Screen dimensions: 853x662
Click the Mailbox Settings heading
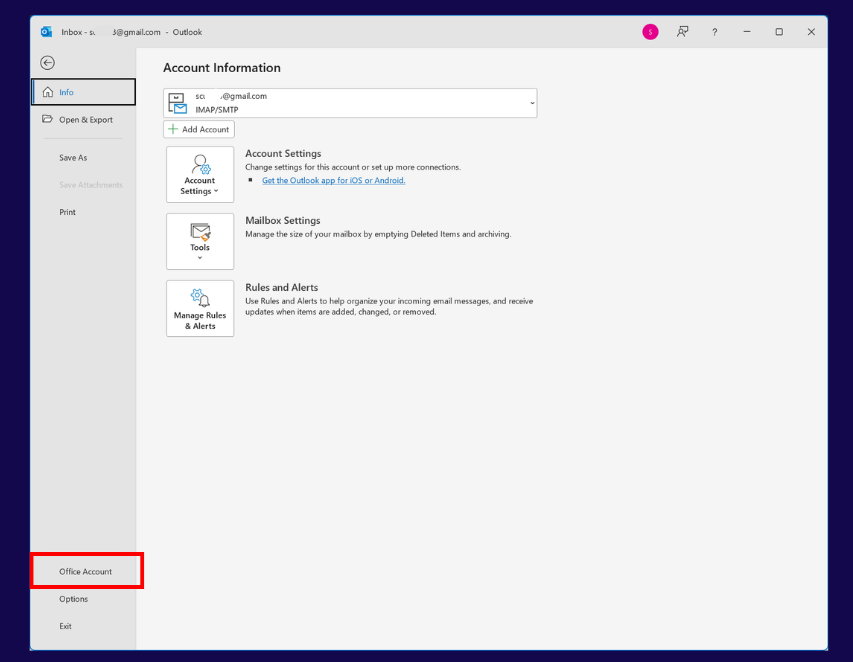(283, 220)
